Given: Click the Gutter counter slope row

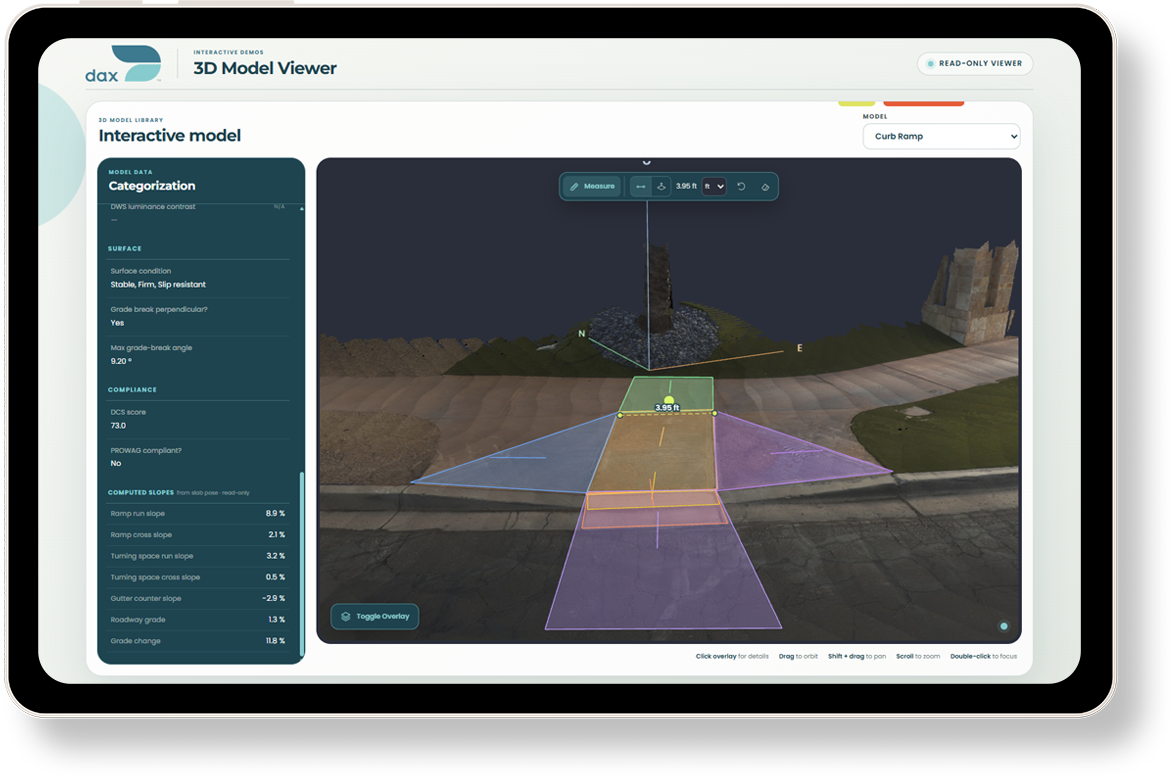Looking at the screenshot, I should pyautogui.click(x=198, y=599).
